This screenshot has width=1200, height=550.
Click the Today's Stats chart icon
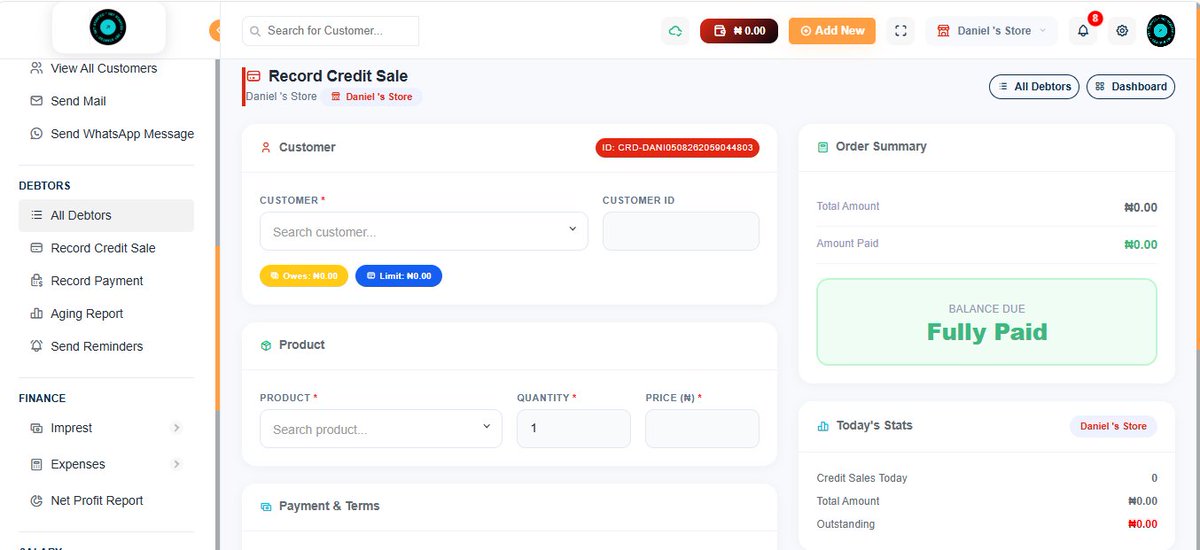pyautogui.click(x=823, y=426)
